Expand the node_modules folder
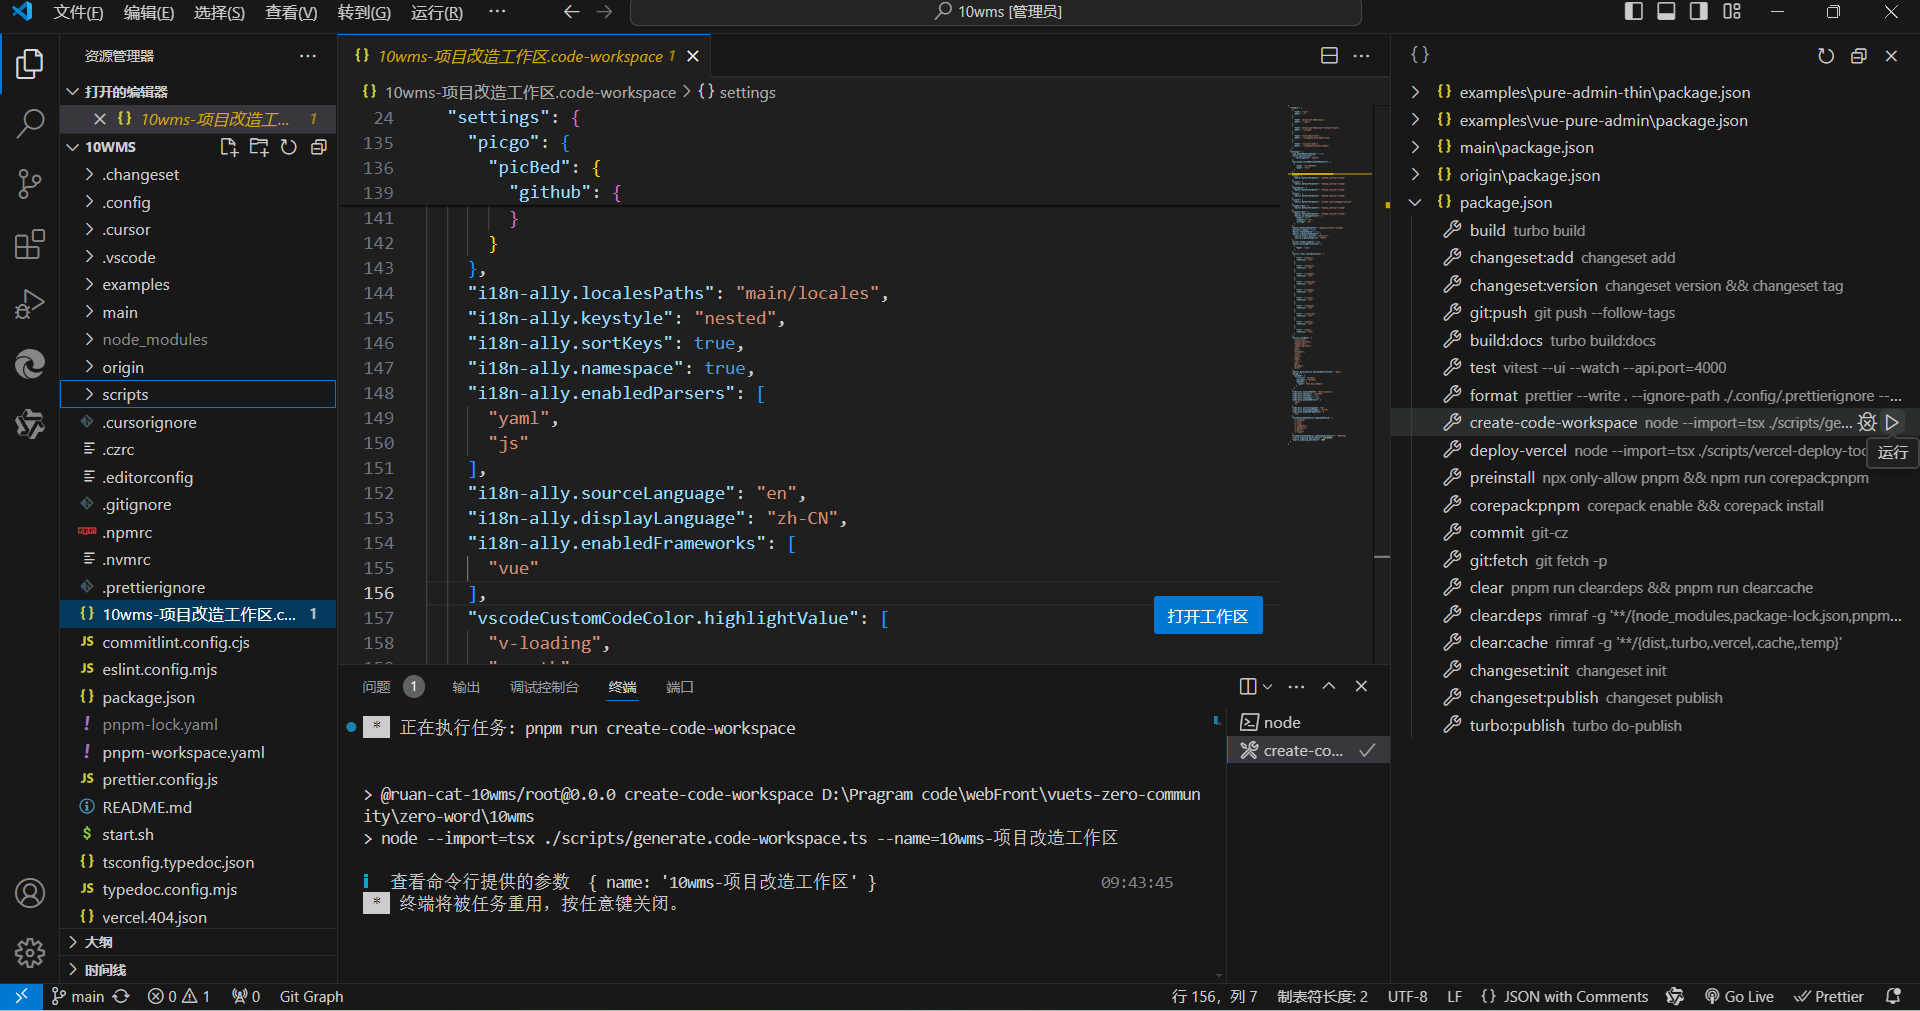 [198, 339]
